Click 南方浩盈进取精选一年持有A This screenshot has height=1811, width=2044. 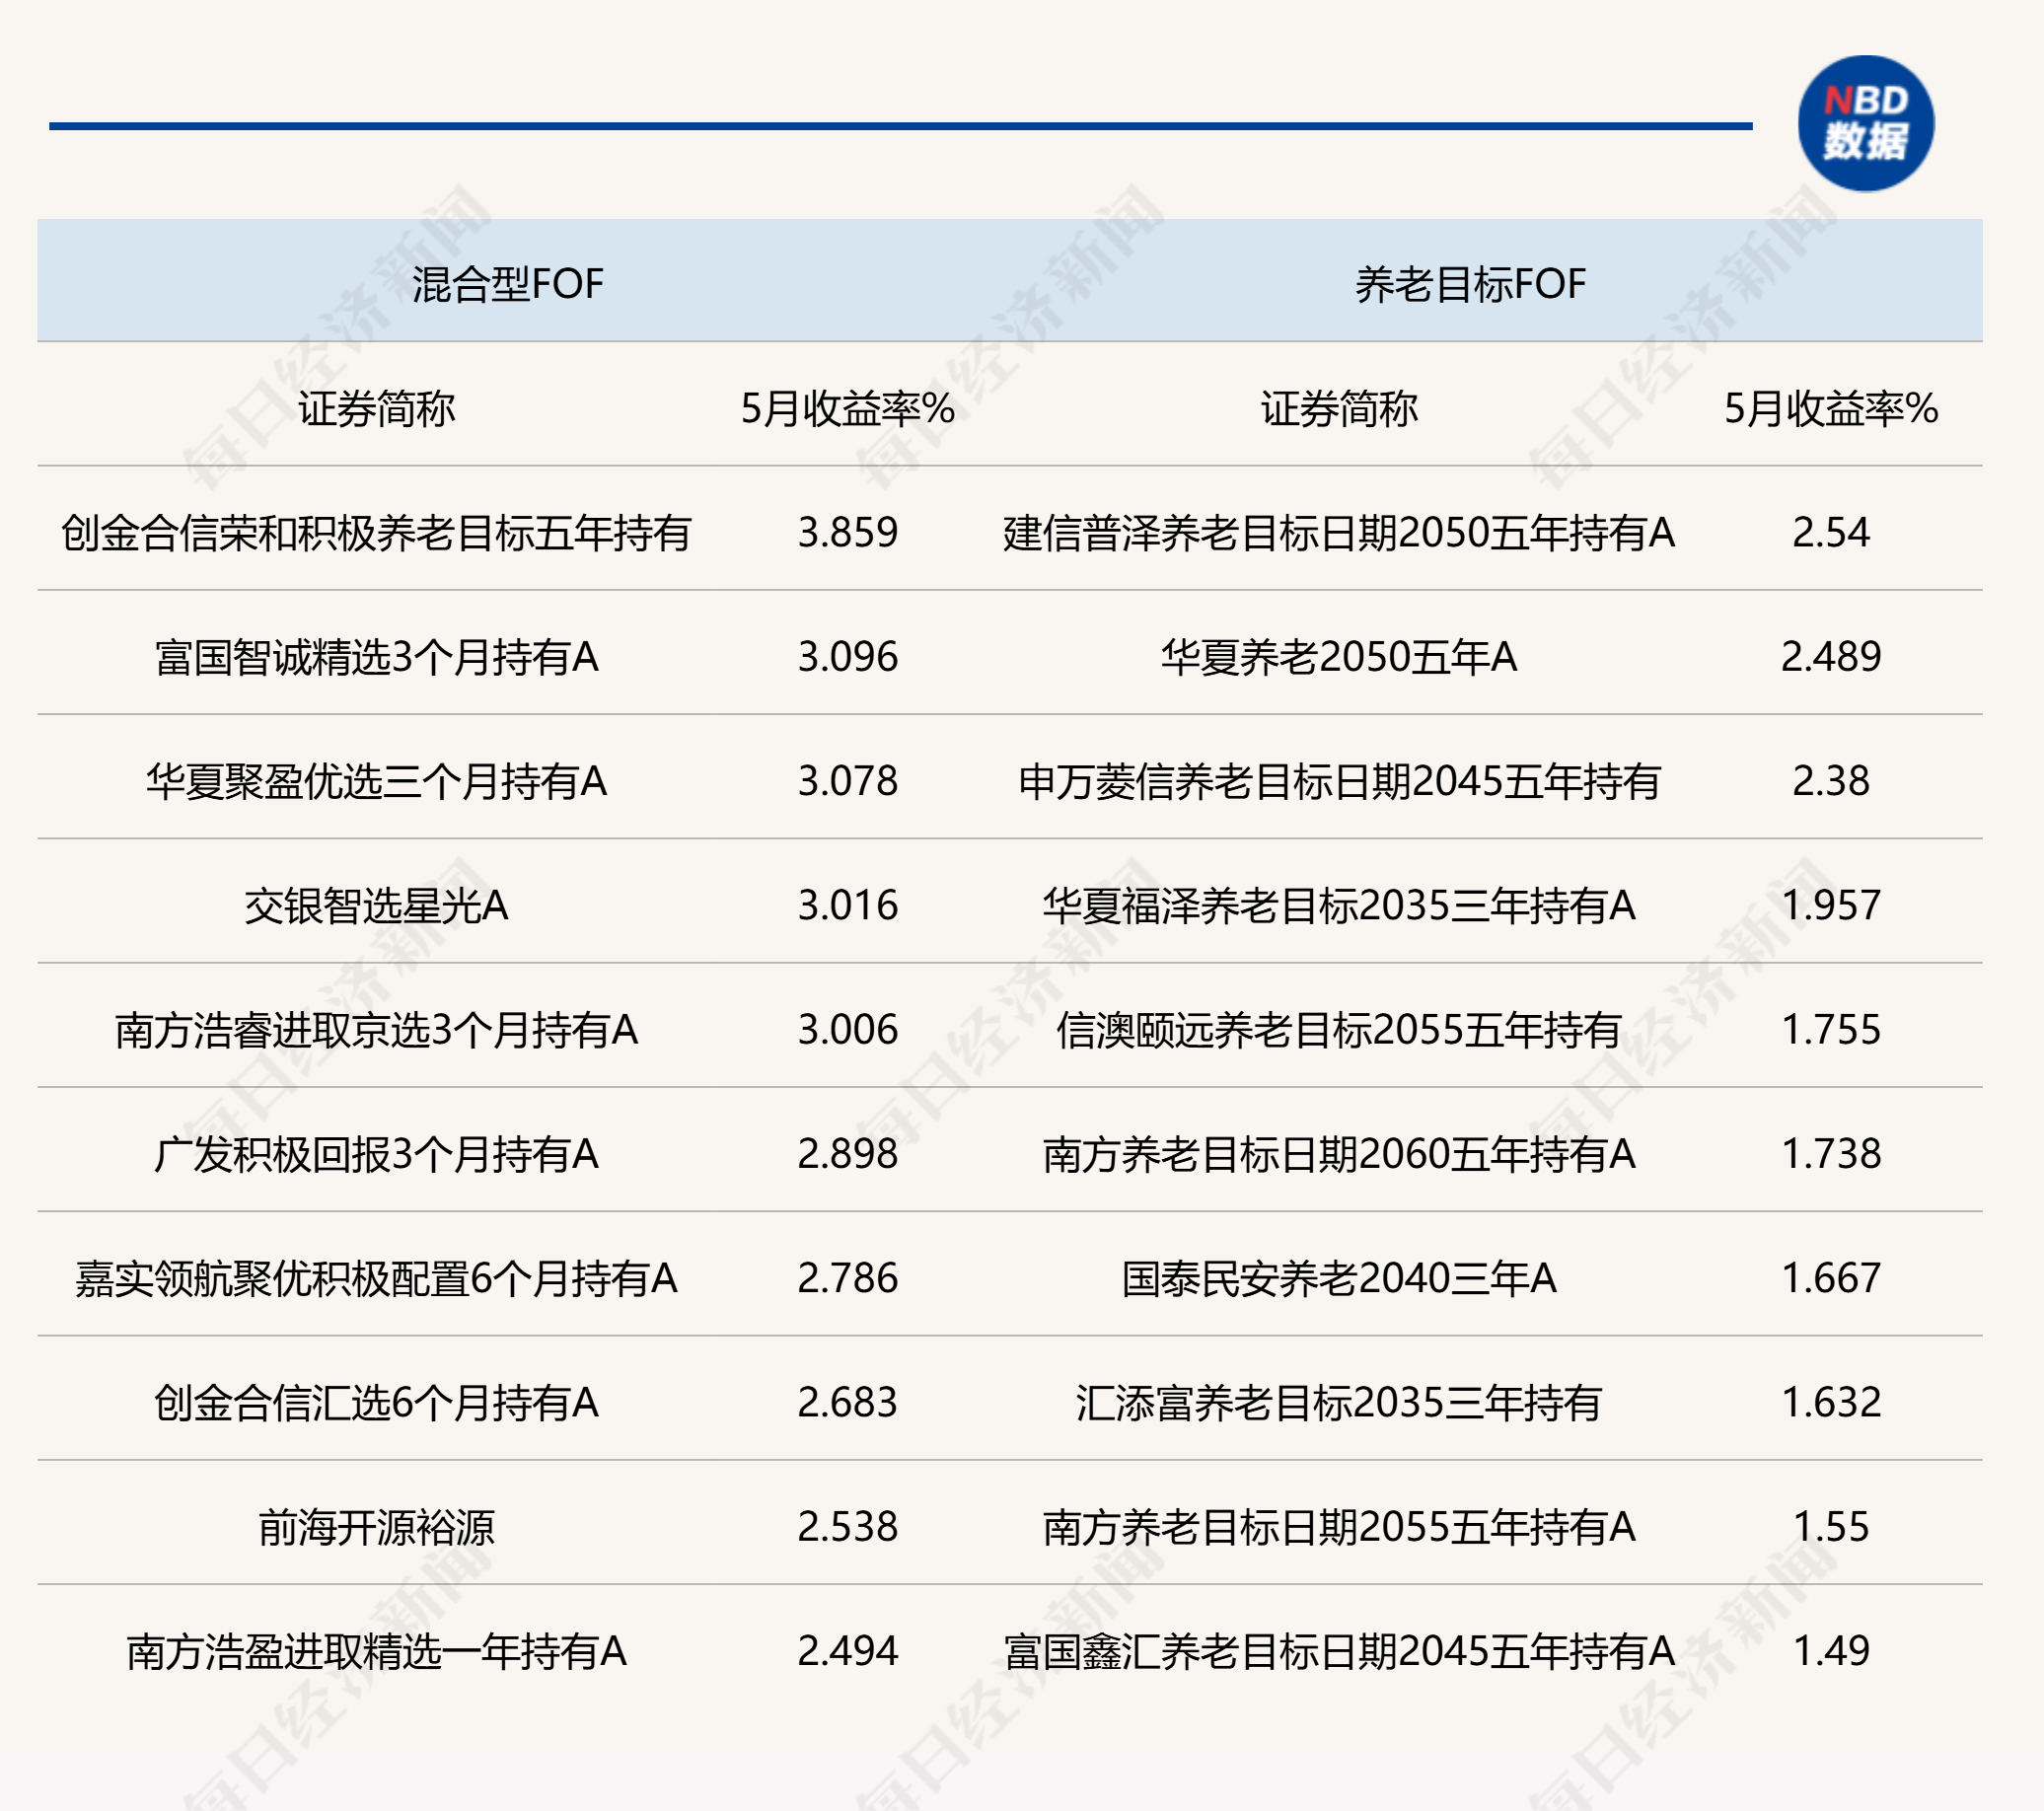(376, 1651)
